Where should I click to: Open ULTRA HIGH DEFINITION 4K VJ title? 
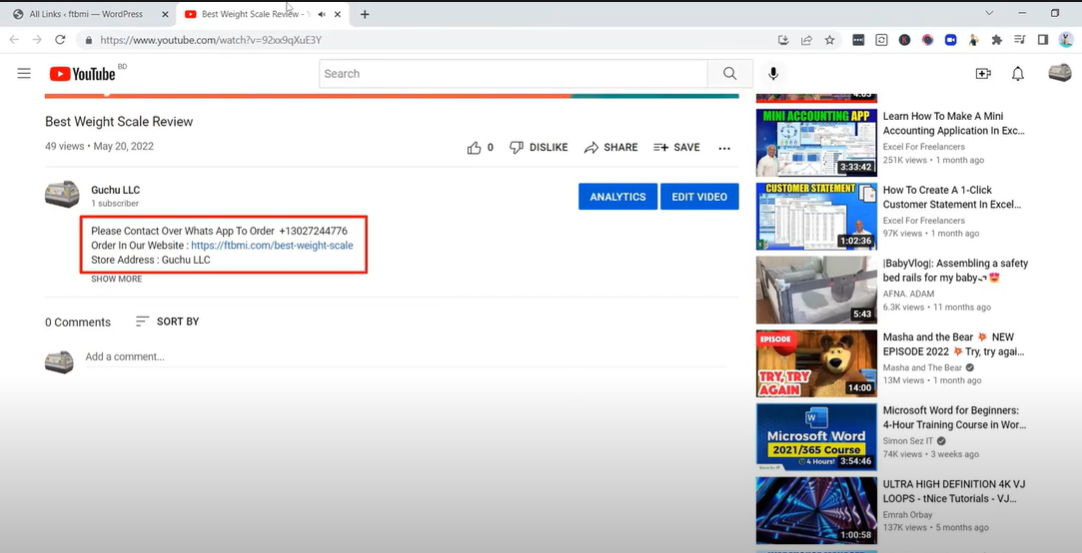coord(954,491)
